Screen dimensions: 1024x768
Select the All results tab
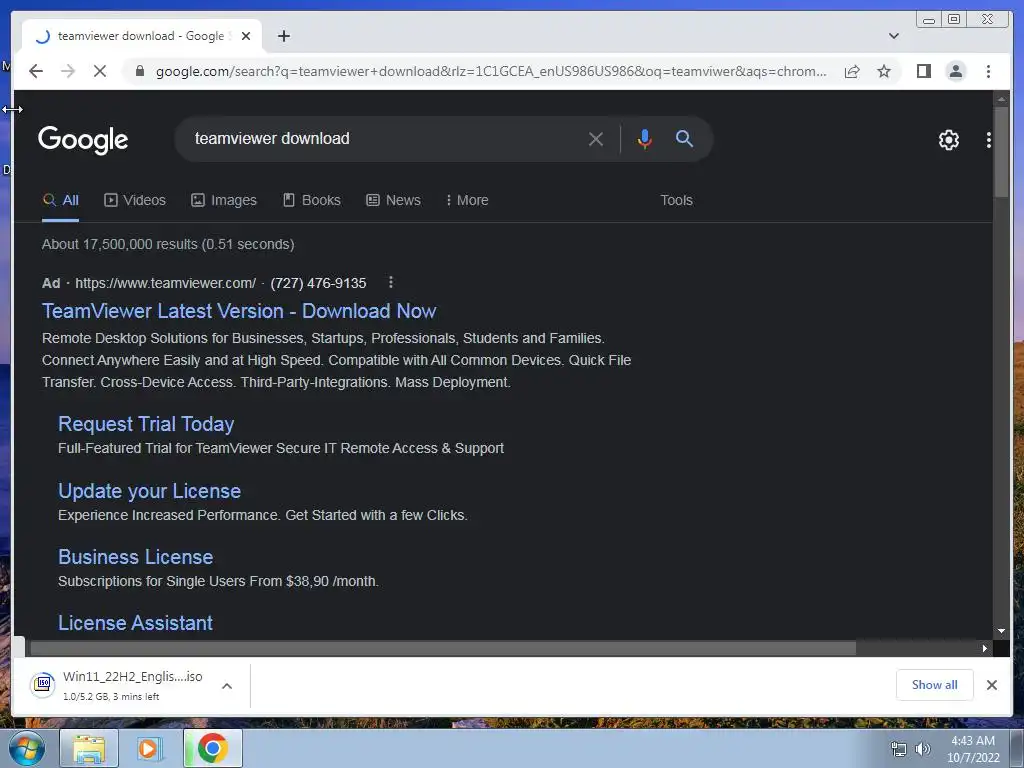tap(61, 200)
